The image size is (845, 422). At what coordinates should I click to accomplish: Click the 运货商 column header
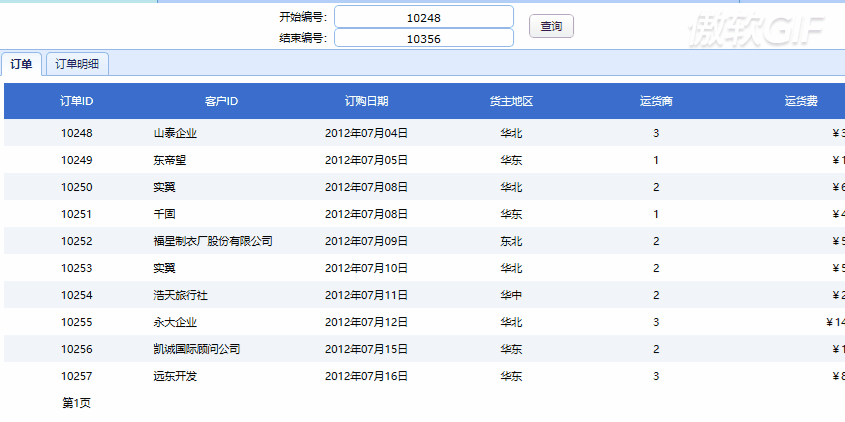coord(656,101)
